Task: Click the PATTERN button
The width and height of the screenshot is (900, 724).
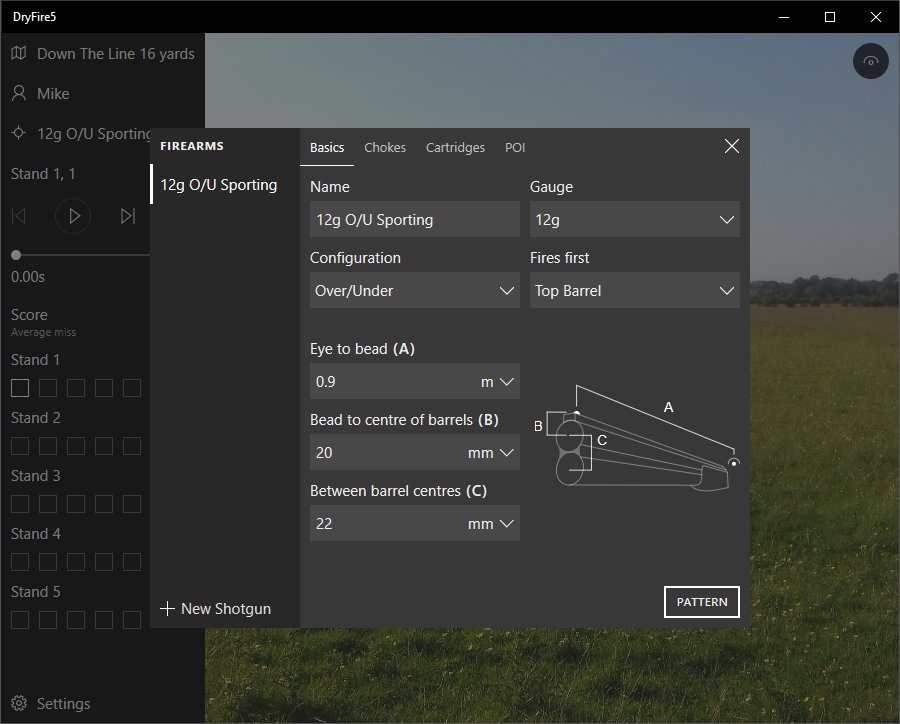Action: coord(701,602)
